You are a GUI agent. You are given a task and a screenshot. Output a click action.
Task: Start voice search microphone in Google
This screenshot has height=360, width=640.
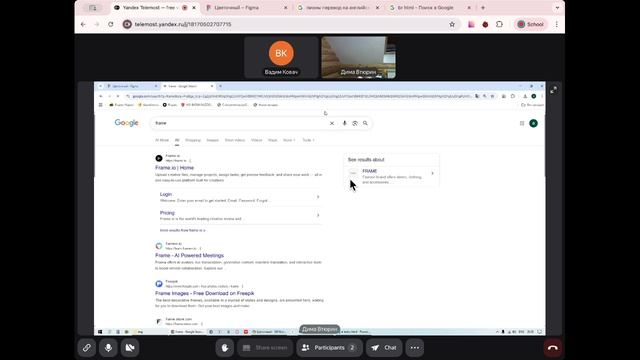click(x=344, y=123)
